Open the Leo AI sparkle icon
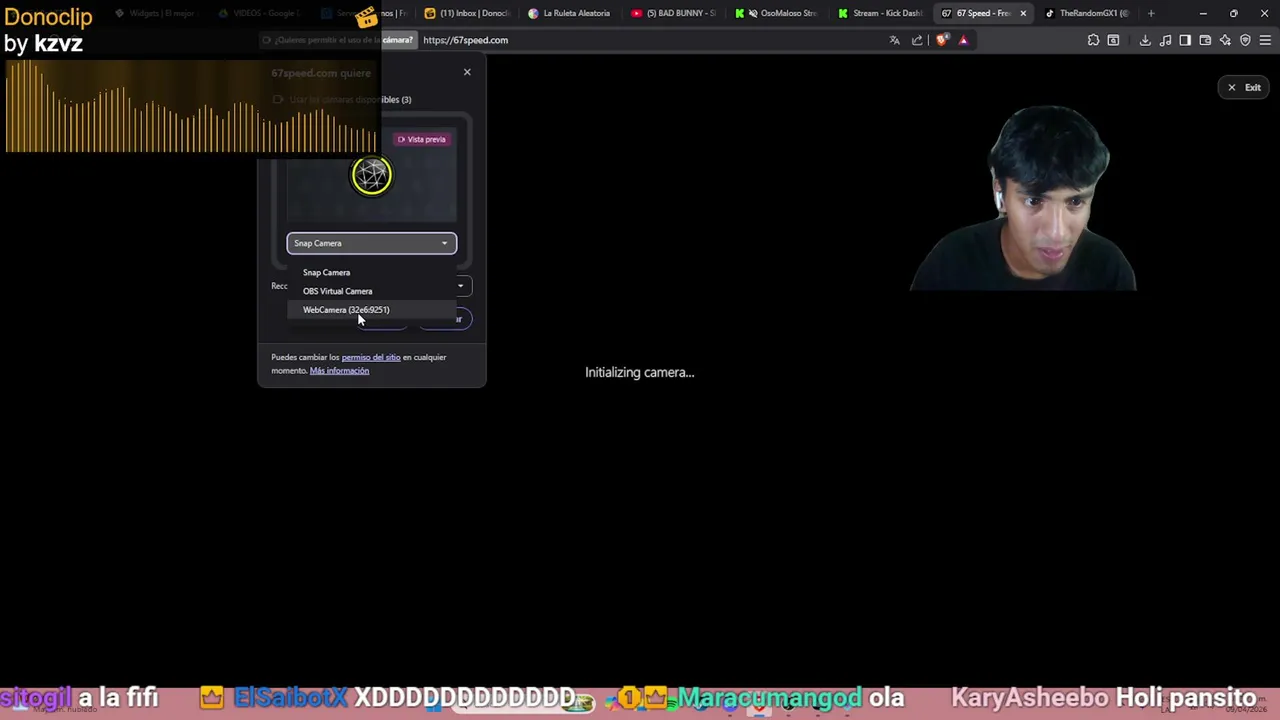Screen dimensions: 1280x720 (1225, 40)
